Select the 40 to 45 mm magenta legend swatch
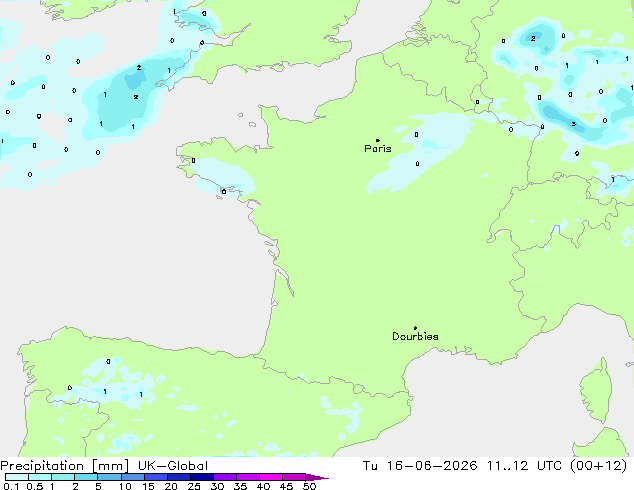The width and height of the screenshot is (634, 490). (x=271, y=477)
